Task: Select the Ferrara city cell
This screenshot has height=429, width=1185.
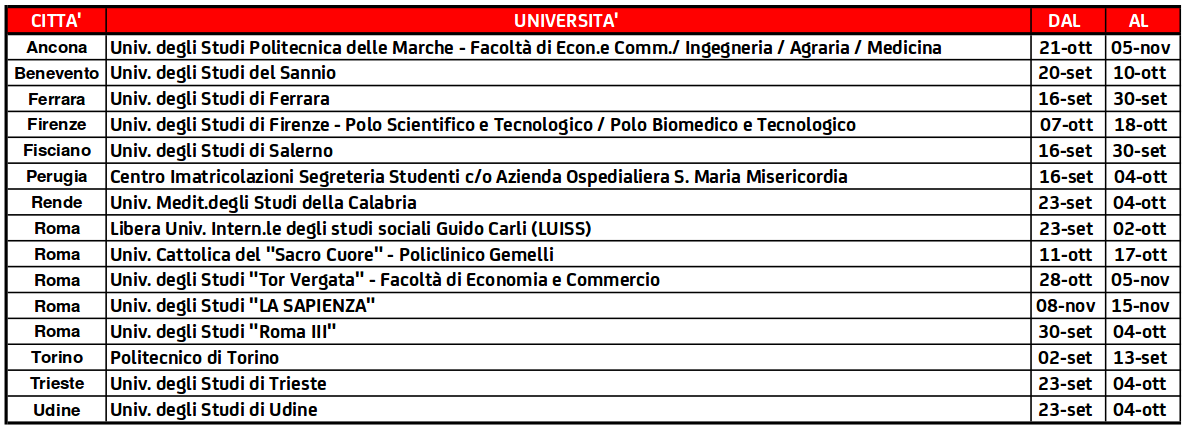Action: coord(56,99)
